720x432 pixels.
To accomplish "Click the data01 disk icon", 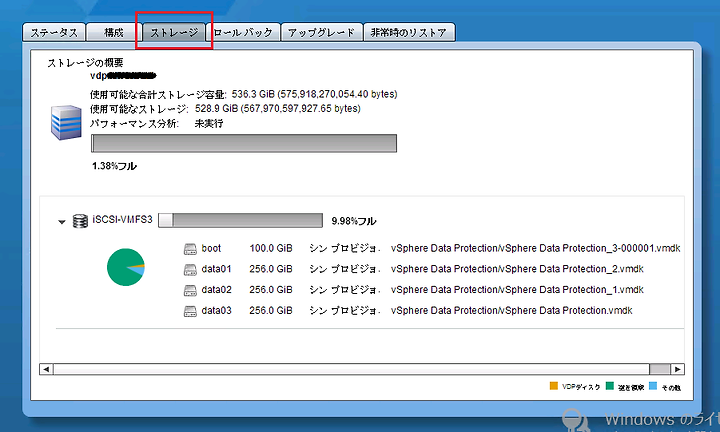I will click(190, 269).
